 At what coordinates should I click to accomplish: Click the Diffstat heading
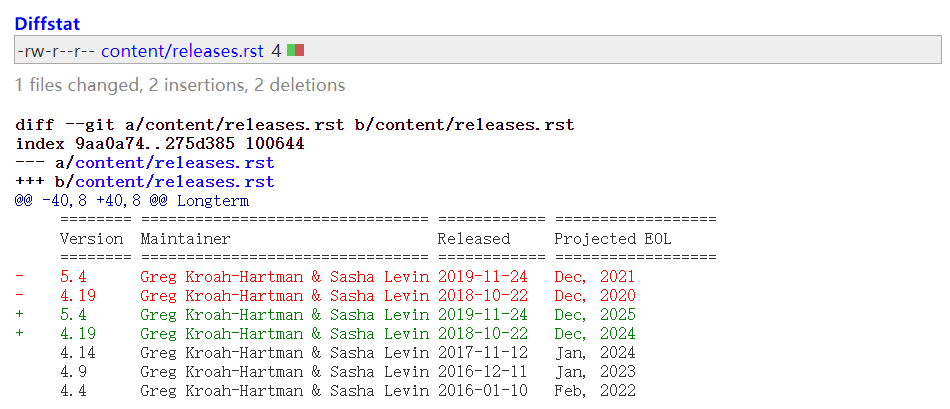[x=47, y=23]
